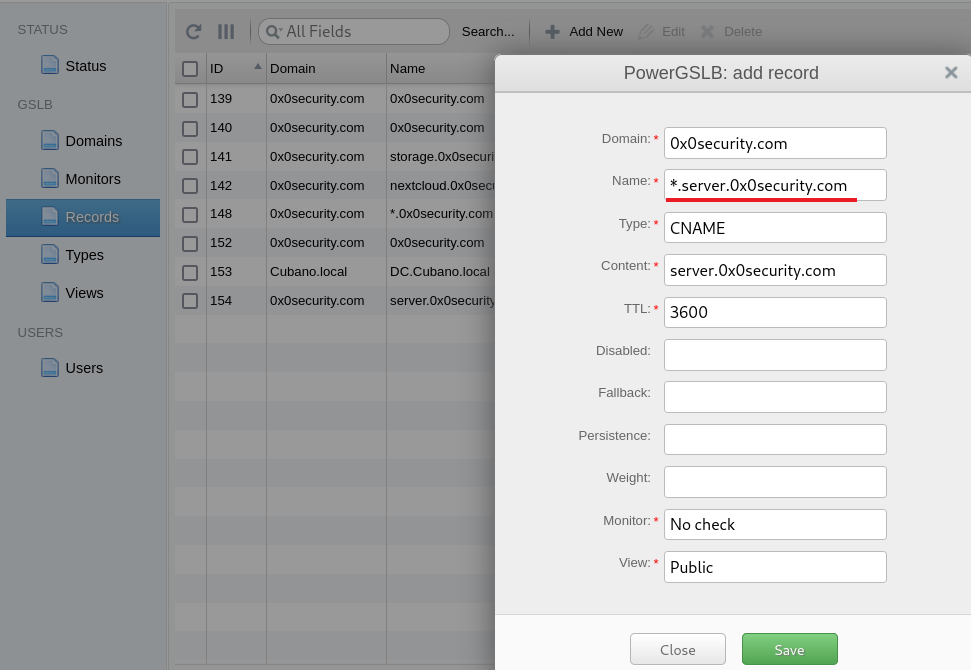Viewport: 971px width, 670px height.
Task: Open the View field showing Public
Action: pyautogui.click(x=775, y=567)
